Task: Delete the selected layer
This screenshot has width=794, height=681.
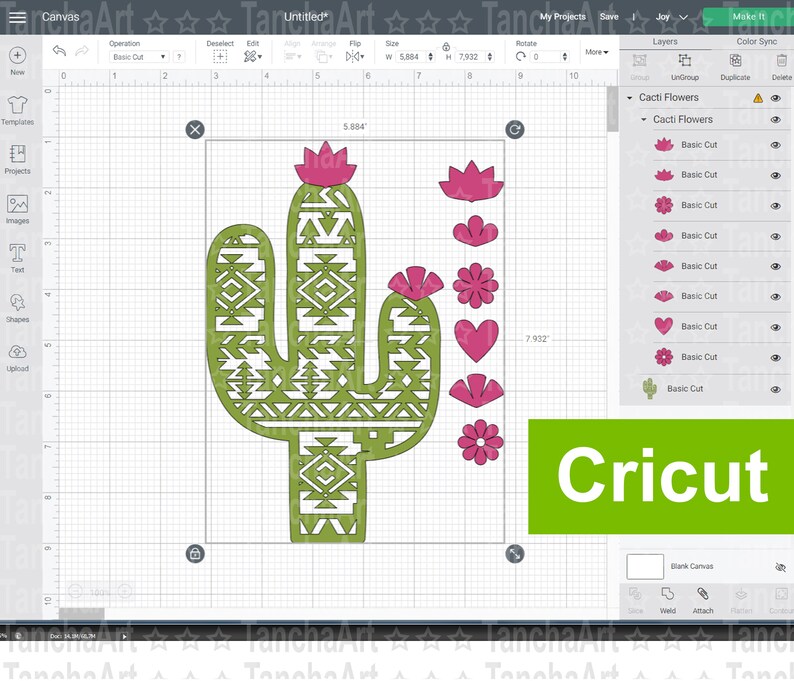Action: [781, 61]
